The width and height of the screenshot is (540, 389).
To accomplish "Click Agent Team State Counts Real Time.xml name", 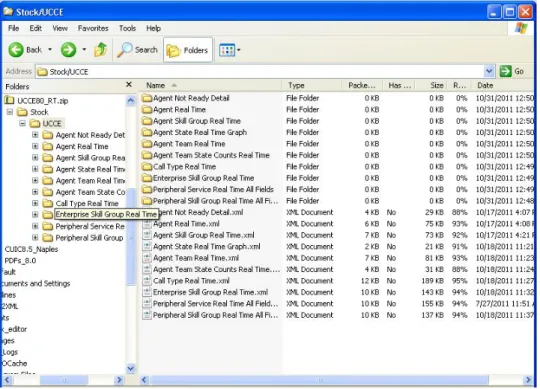I will tap(216, 270).
